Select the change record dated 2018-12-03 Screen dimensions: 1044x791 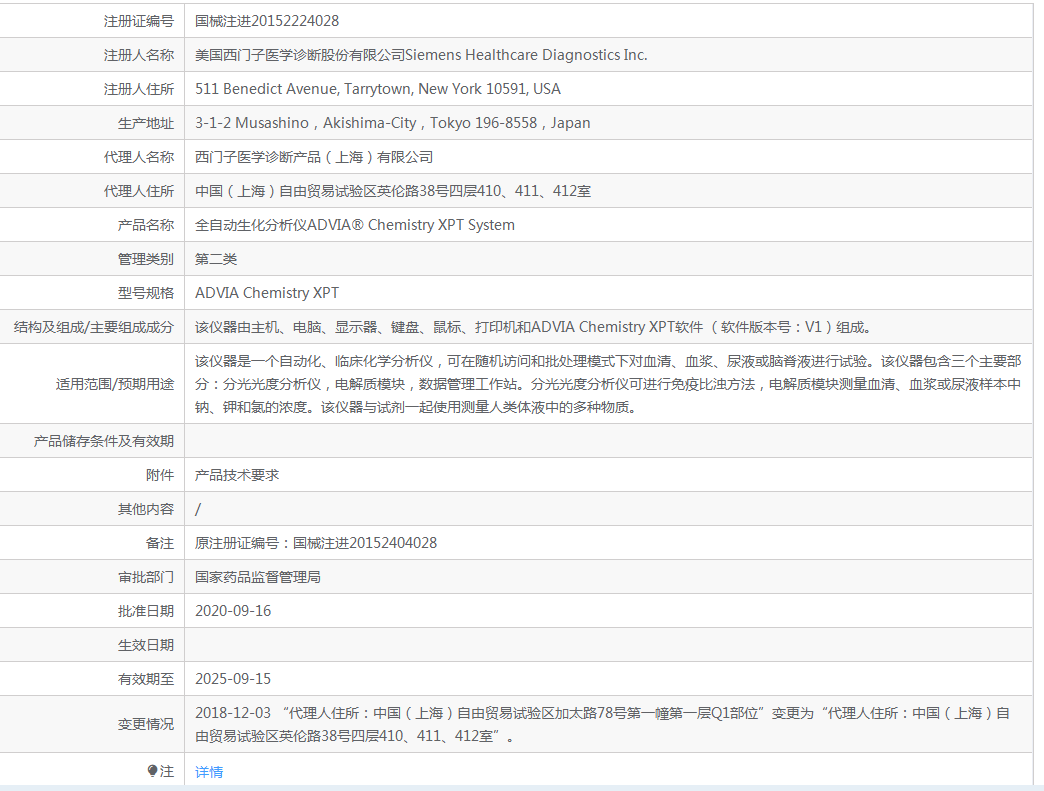pyautogui.click(x=603, y=724)
